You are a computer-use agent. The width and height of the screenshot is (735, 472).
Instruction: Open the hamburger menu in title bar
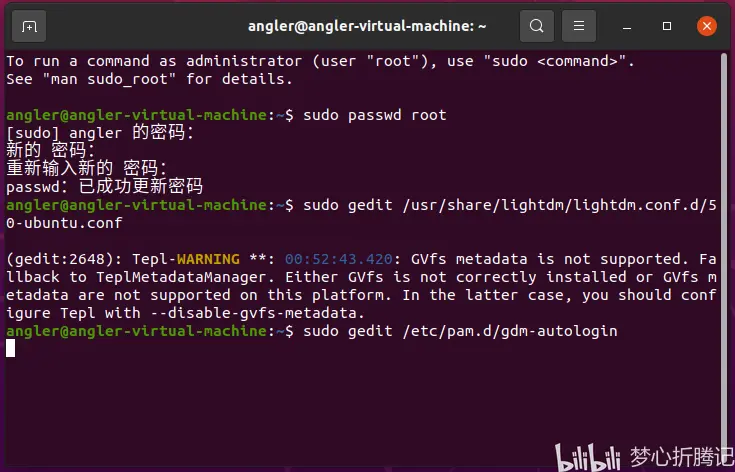(578, 26)
